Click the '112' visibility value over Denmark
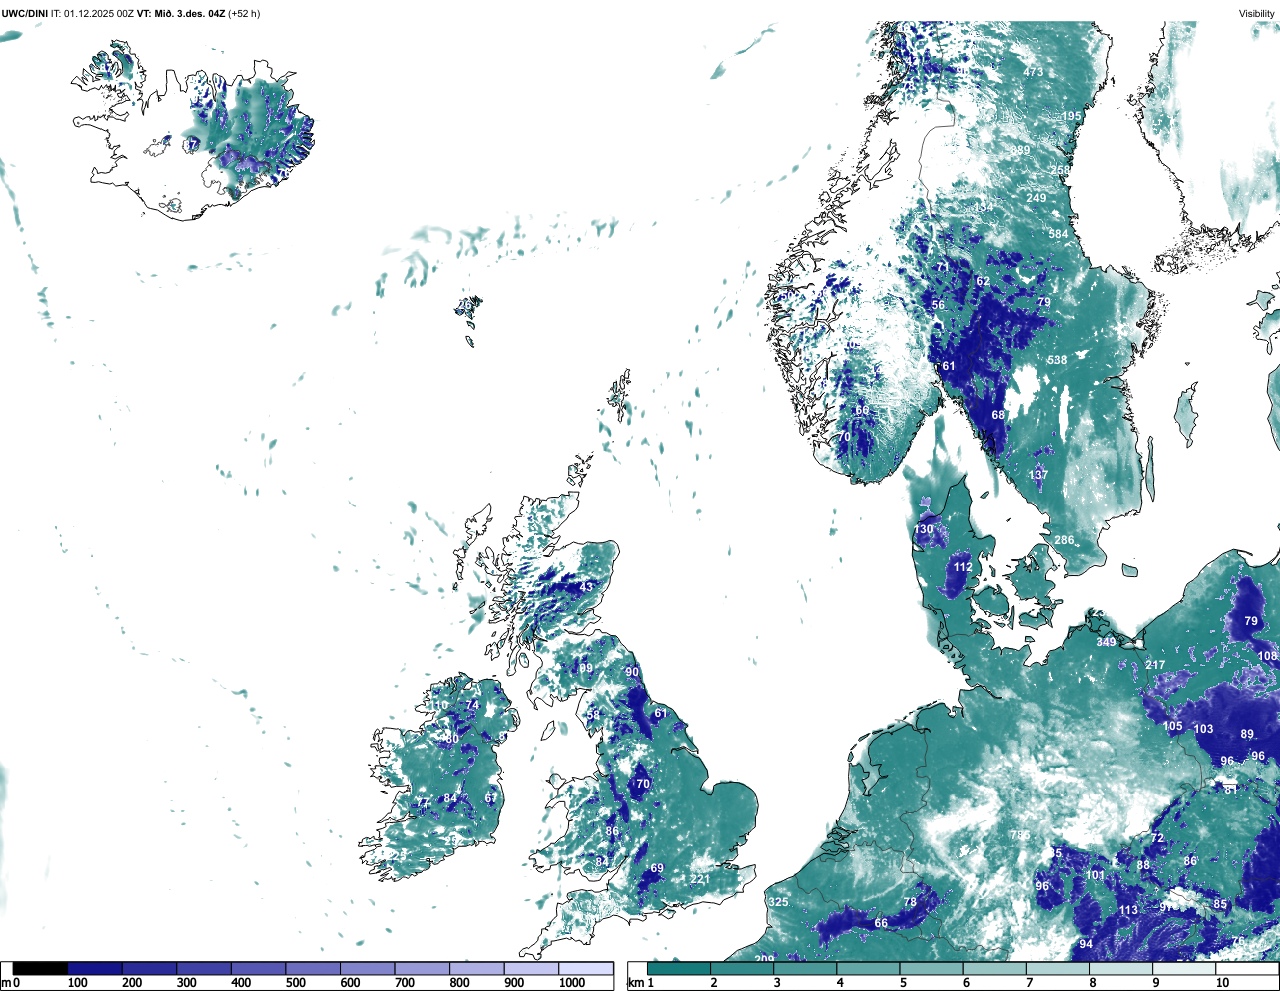1280x991 pixels. click(963, 567)
